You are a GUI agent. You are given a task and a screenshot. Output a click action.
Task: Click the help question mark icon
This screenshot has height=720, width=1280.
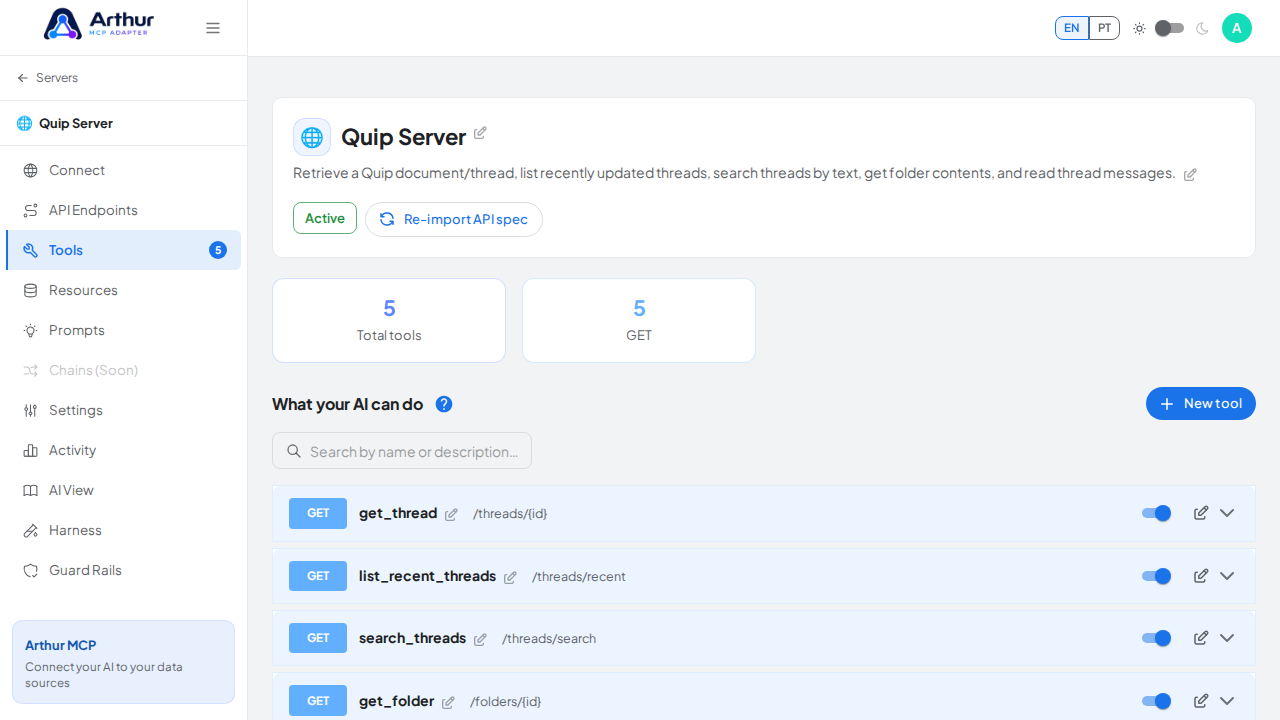tap(444, 404)
